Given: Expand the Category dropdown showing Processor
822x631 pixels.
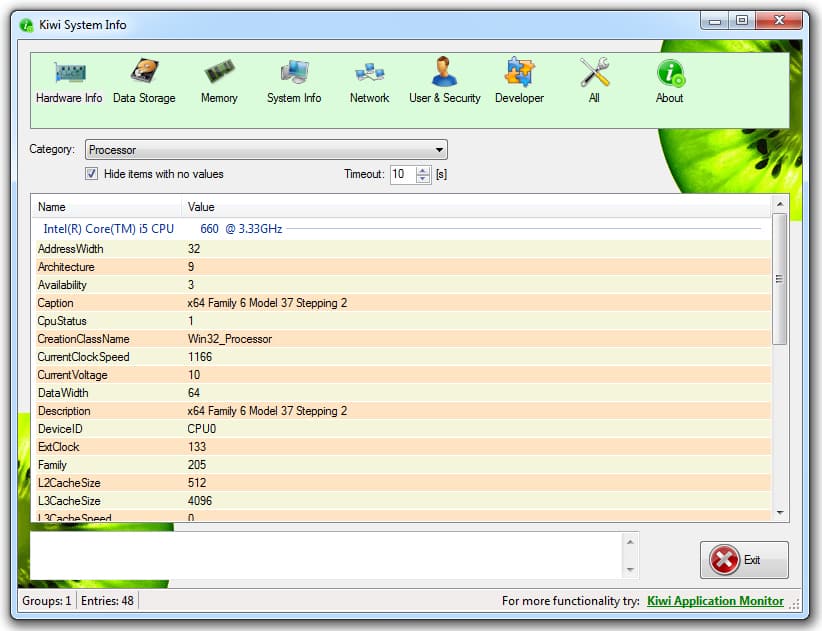Looking at the screenshot, I should pos(266,150).
